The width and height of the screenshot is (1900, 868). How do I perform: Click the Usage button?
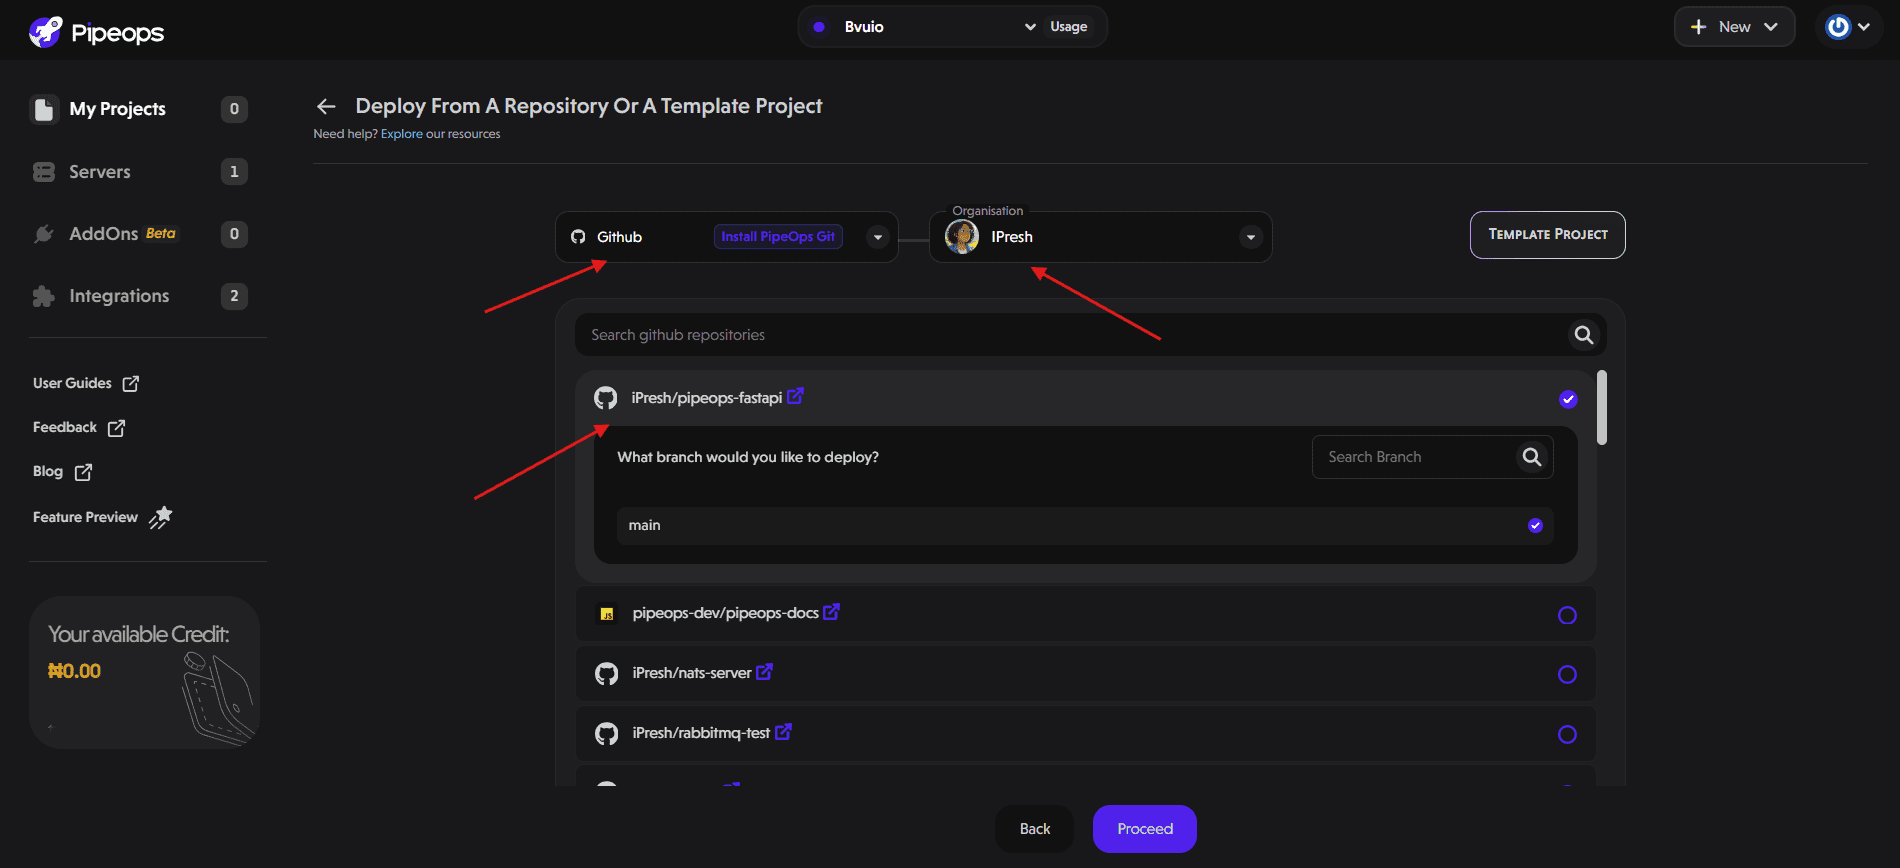click(x=1068, y=27)
